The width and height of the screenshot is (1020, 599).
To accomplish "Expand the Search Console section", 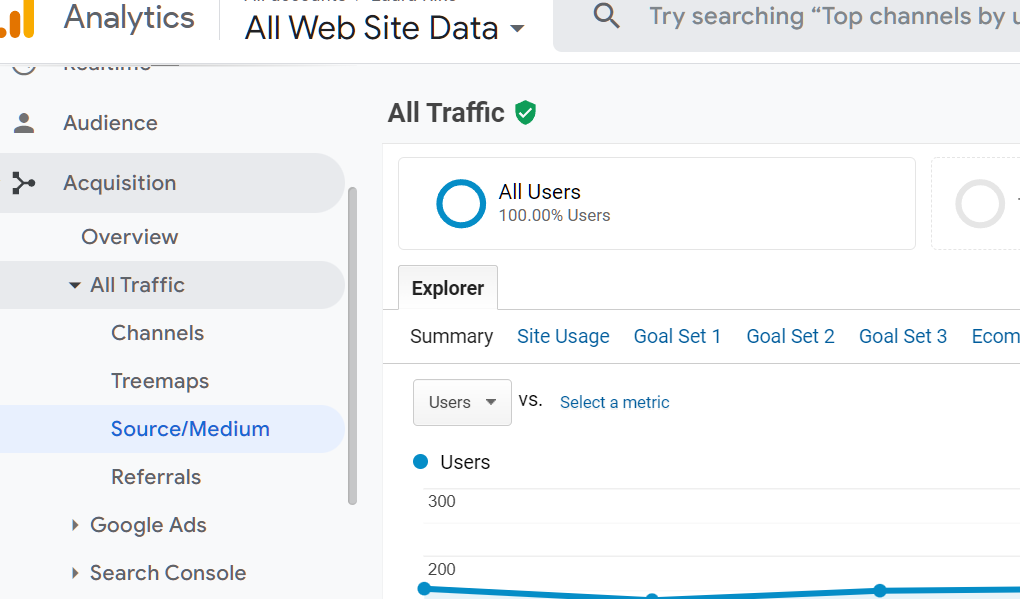I will tap(75, 573).
